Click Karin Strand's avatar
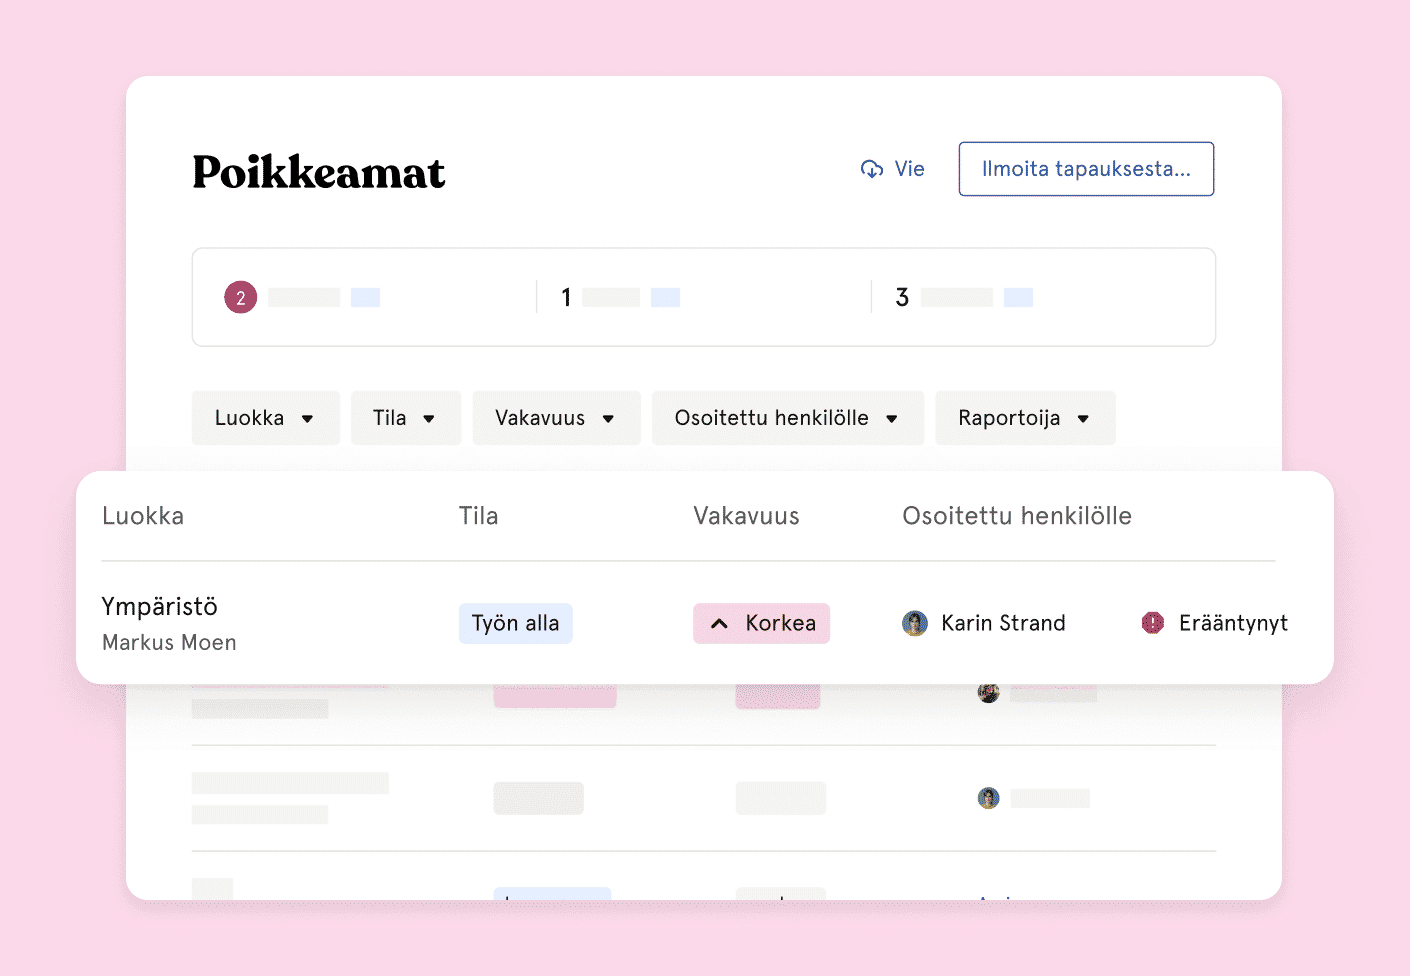This screenshot has height=976, width=1410. [915, 623]
